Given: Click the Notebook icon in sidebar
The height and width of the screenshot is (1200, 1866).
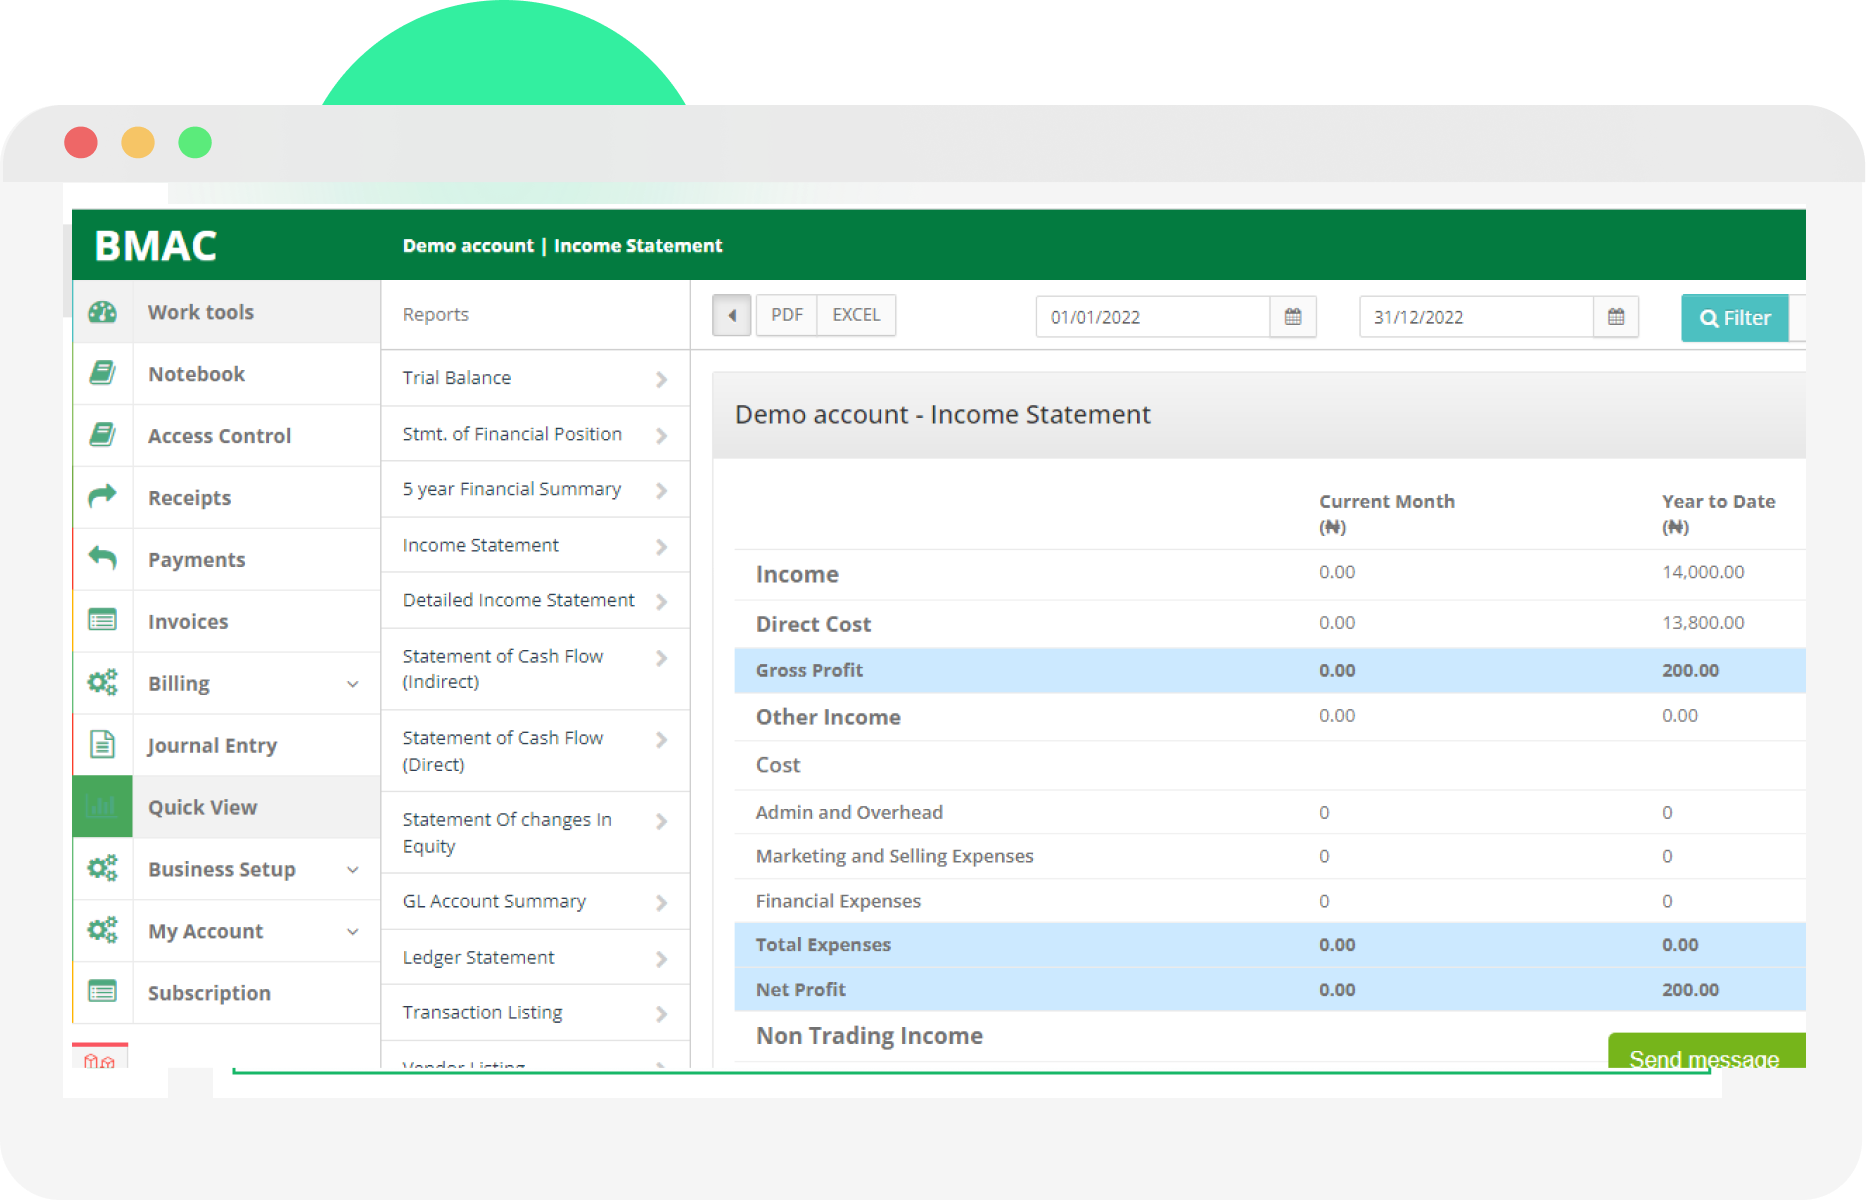Looking at the screenshot, I should (x=103, y=373).
